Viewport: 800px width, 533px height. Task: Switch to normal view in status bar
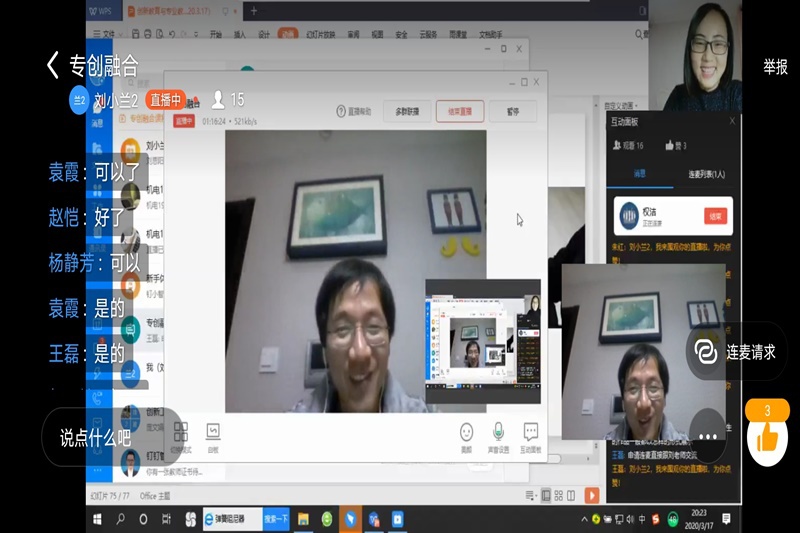coord(546,495)
